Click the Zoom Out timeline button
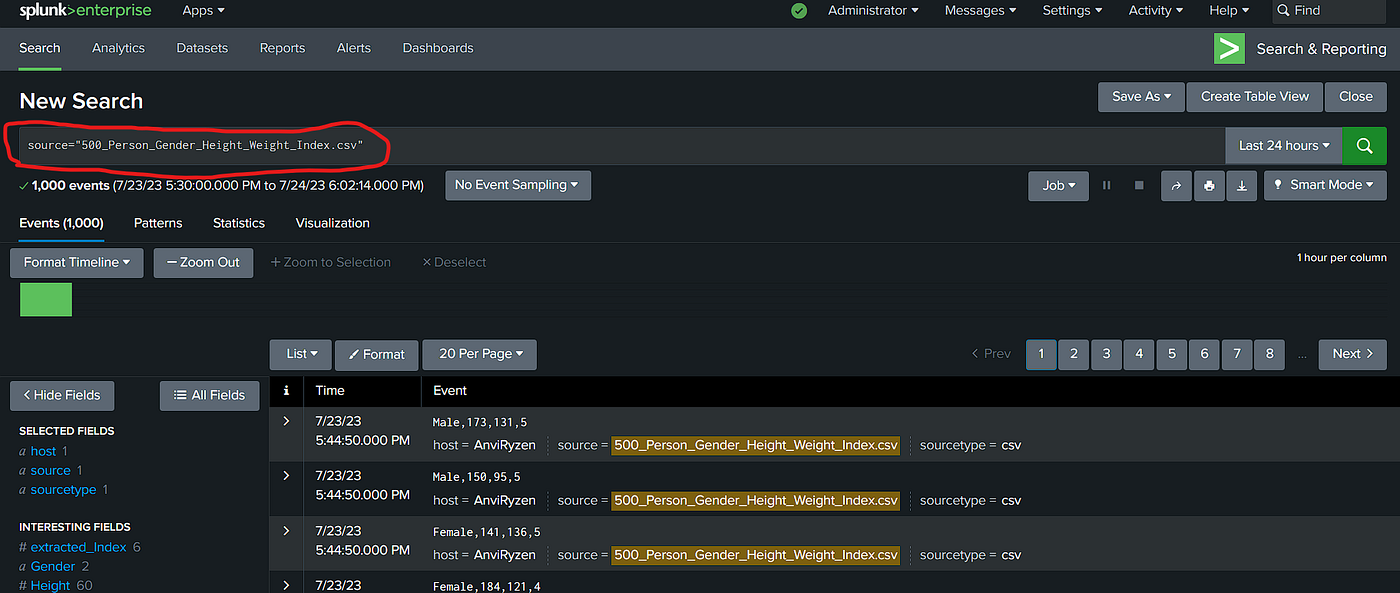 tap(203, 263)
